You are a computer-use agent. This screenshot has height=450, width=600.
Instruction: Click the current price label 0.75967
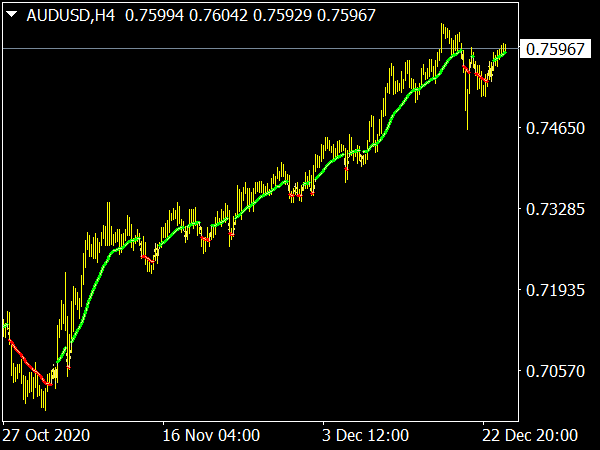pyautogui.click(x=555, y=49)
